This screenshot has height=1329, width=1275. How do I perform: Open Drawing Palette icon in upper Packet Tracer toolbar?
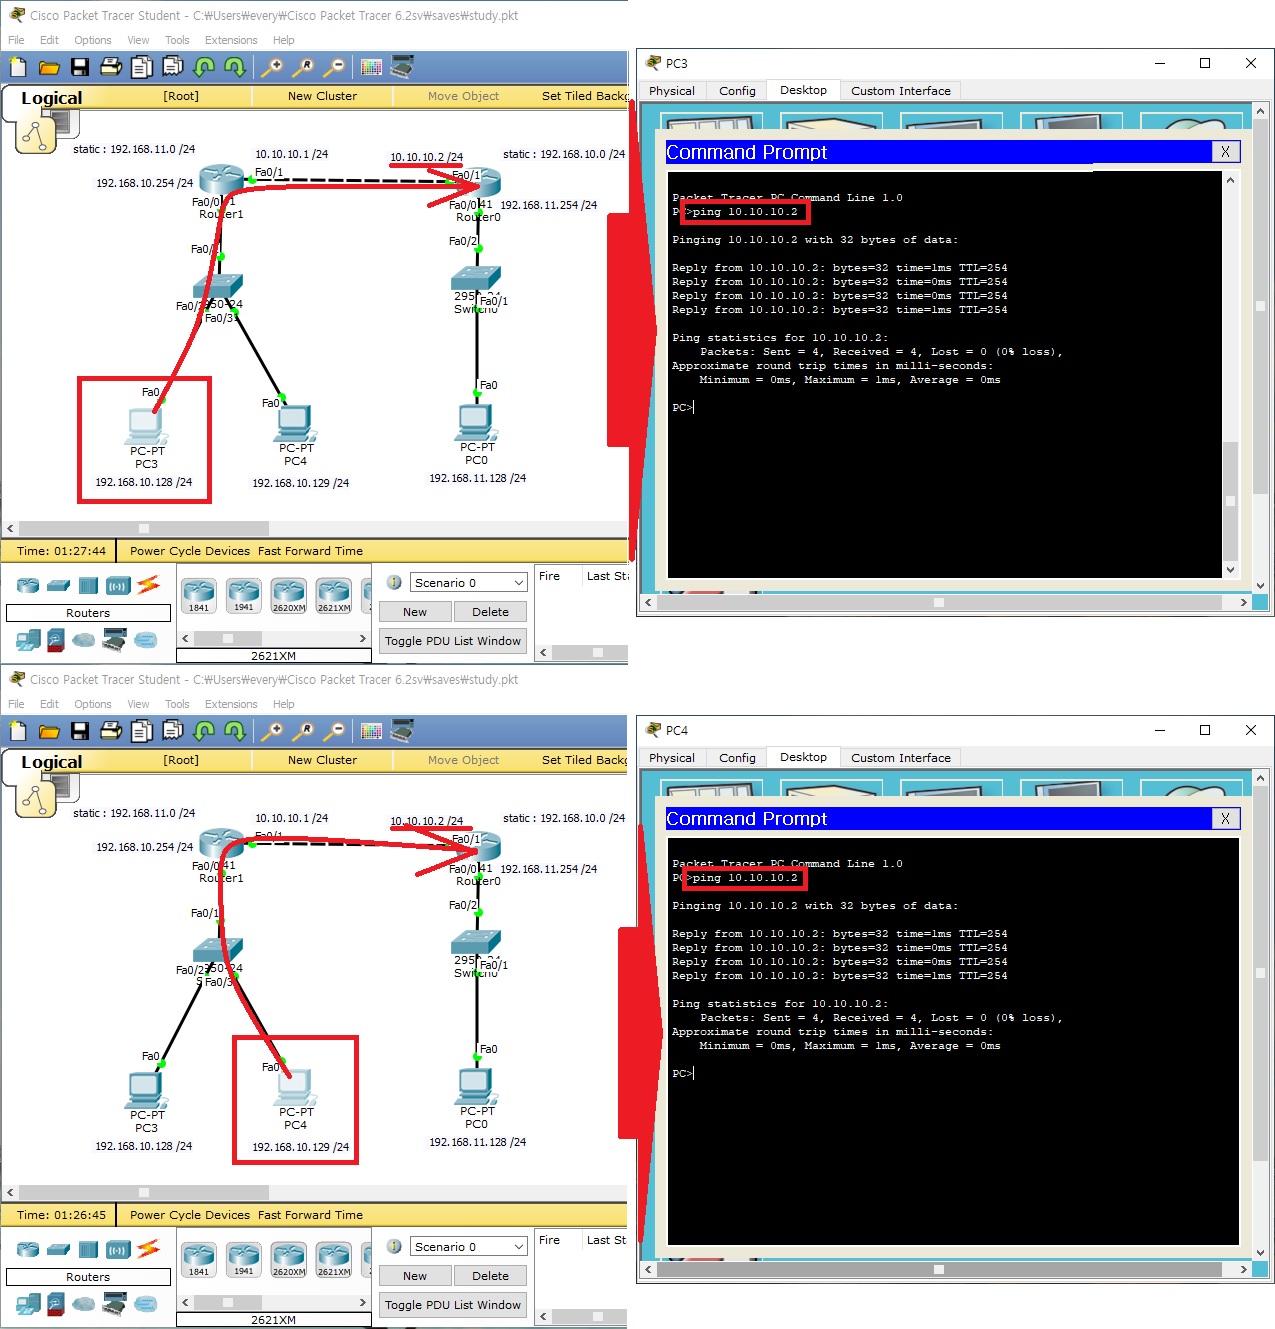coord(371,67)
